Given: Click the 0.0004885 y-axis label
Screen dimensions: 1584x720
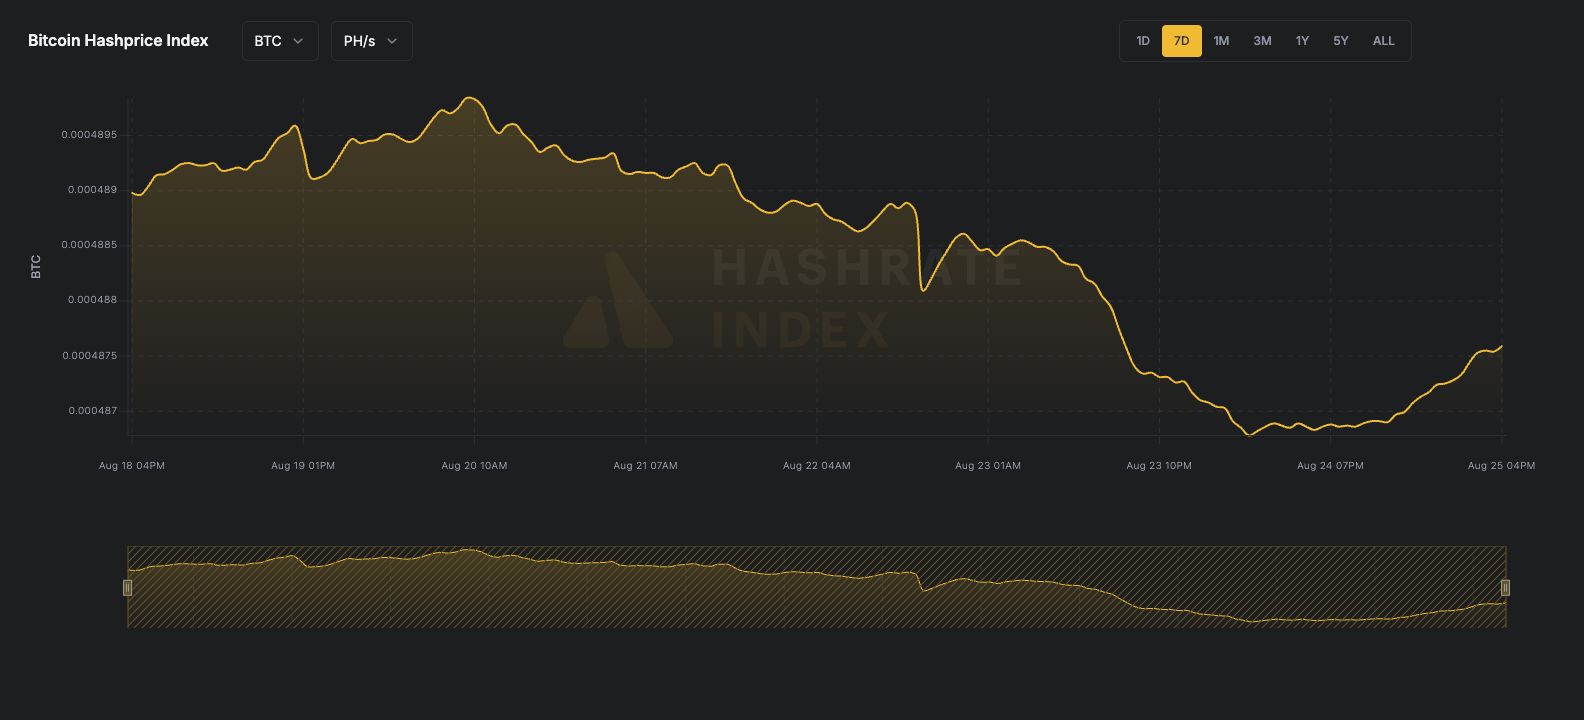Looking at the screenshot, I should tap(89, 245).
